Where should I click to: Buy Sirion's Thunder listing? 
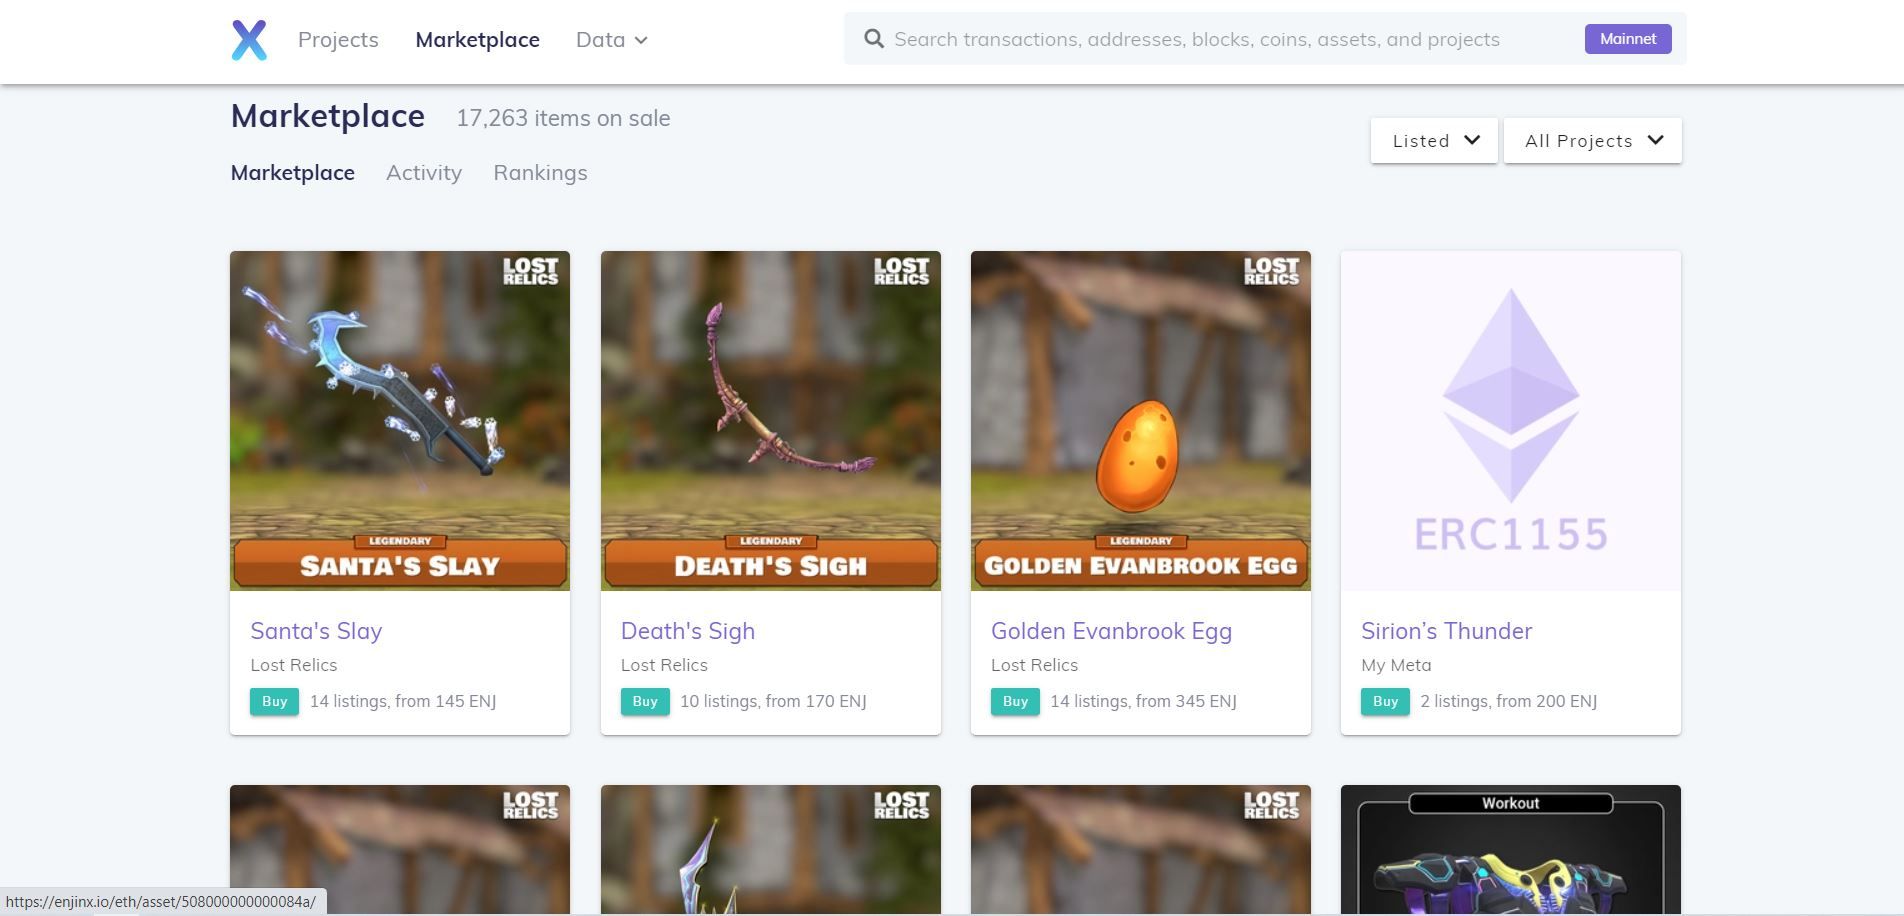pyautogui.click(x=1385, y=702)
